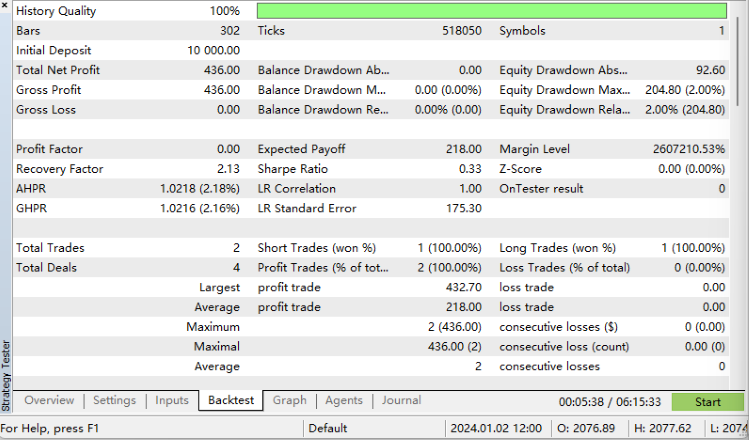Click the O: 2076.89 open price
This screenshot has height=440, width=749.
click(x=586, y=428)
